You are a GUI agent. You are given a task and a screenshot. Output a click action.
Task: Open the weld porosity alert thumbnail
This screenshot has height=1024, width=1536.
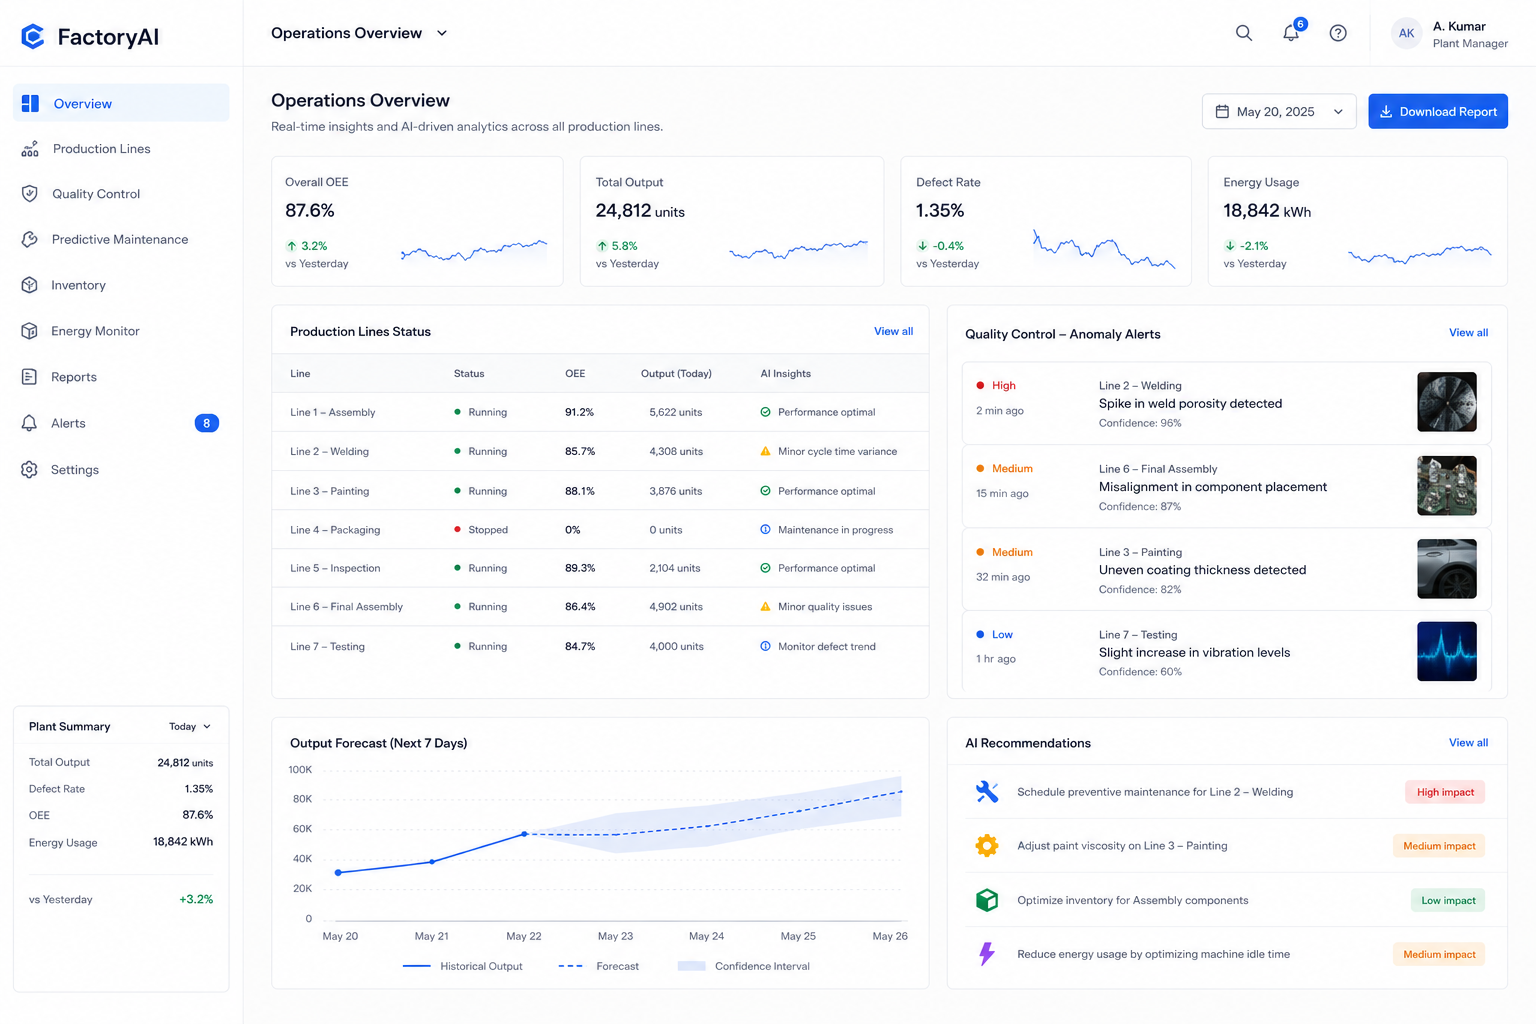pos(1447,402)
